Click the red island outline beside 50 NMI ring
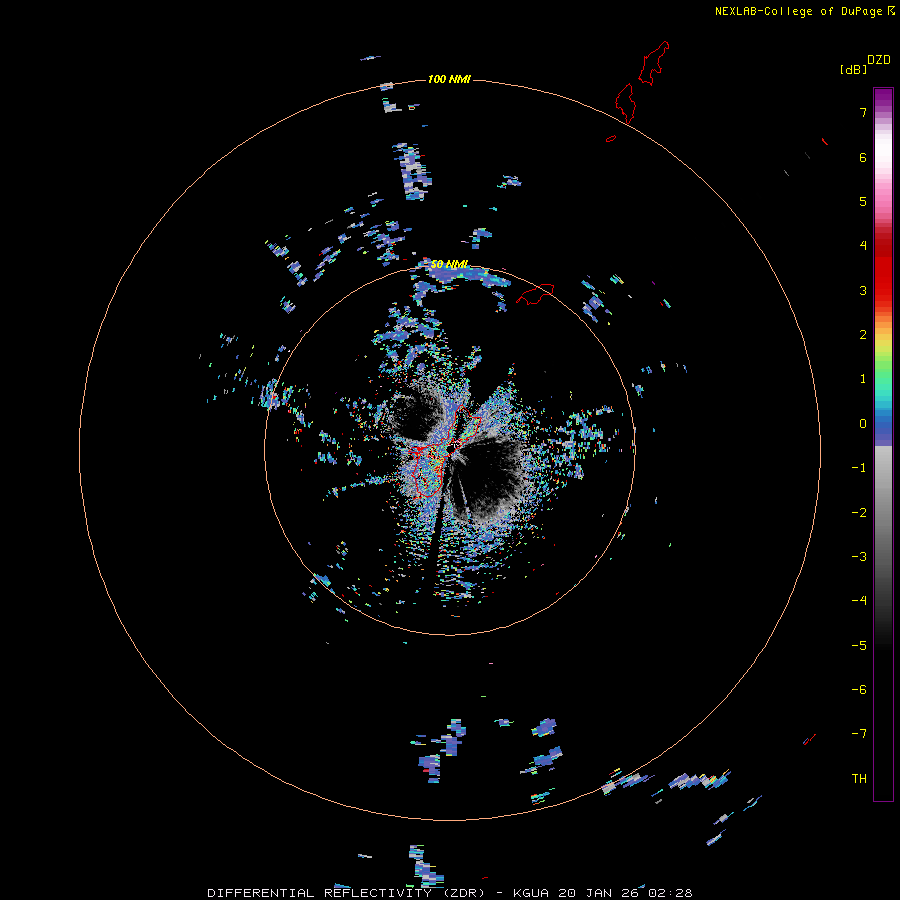This screenshot has width=900, height=900. pos(535,294)
